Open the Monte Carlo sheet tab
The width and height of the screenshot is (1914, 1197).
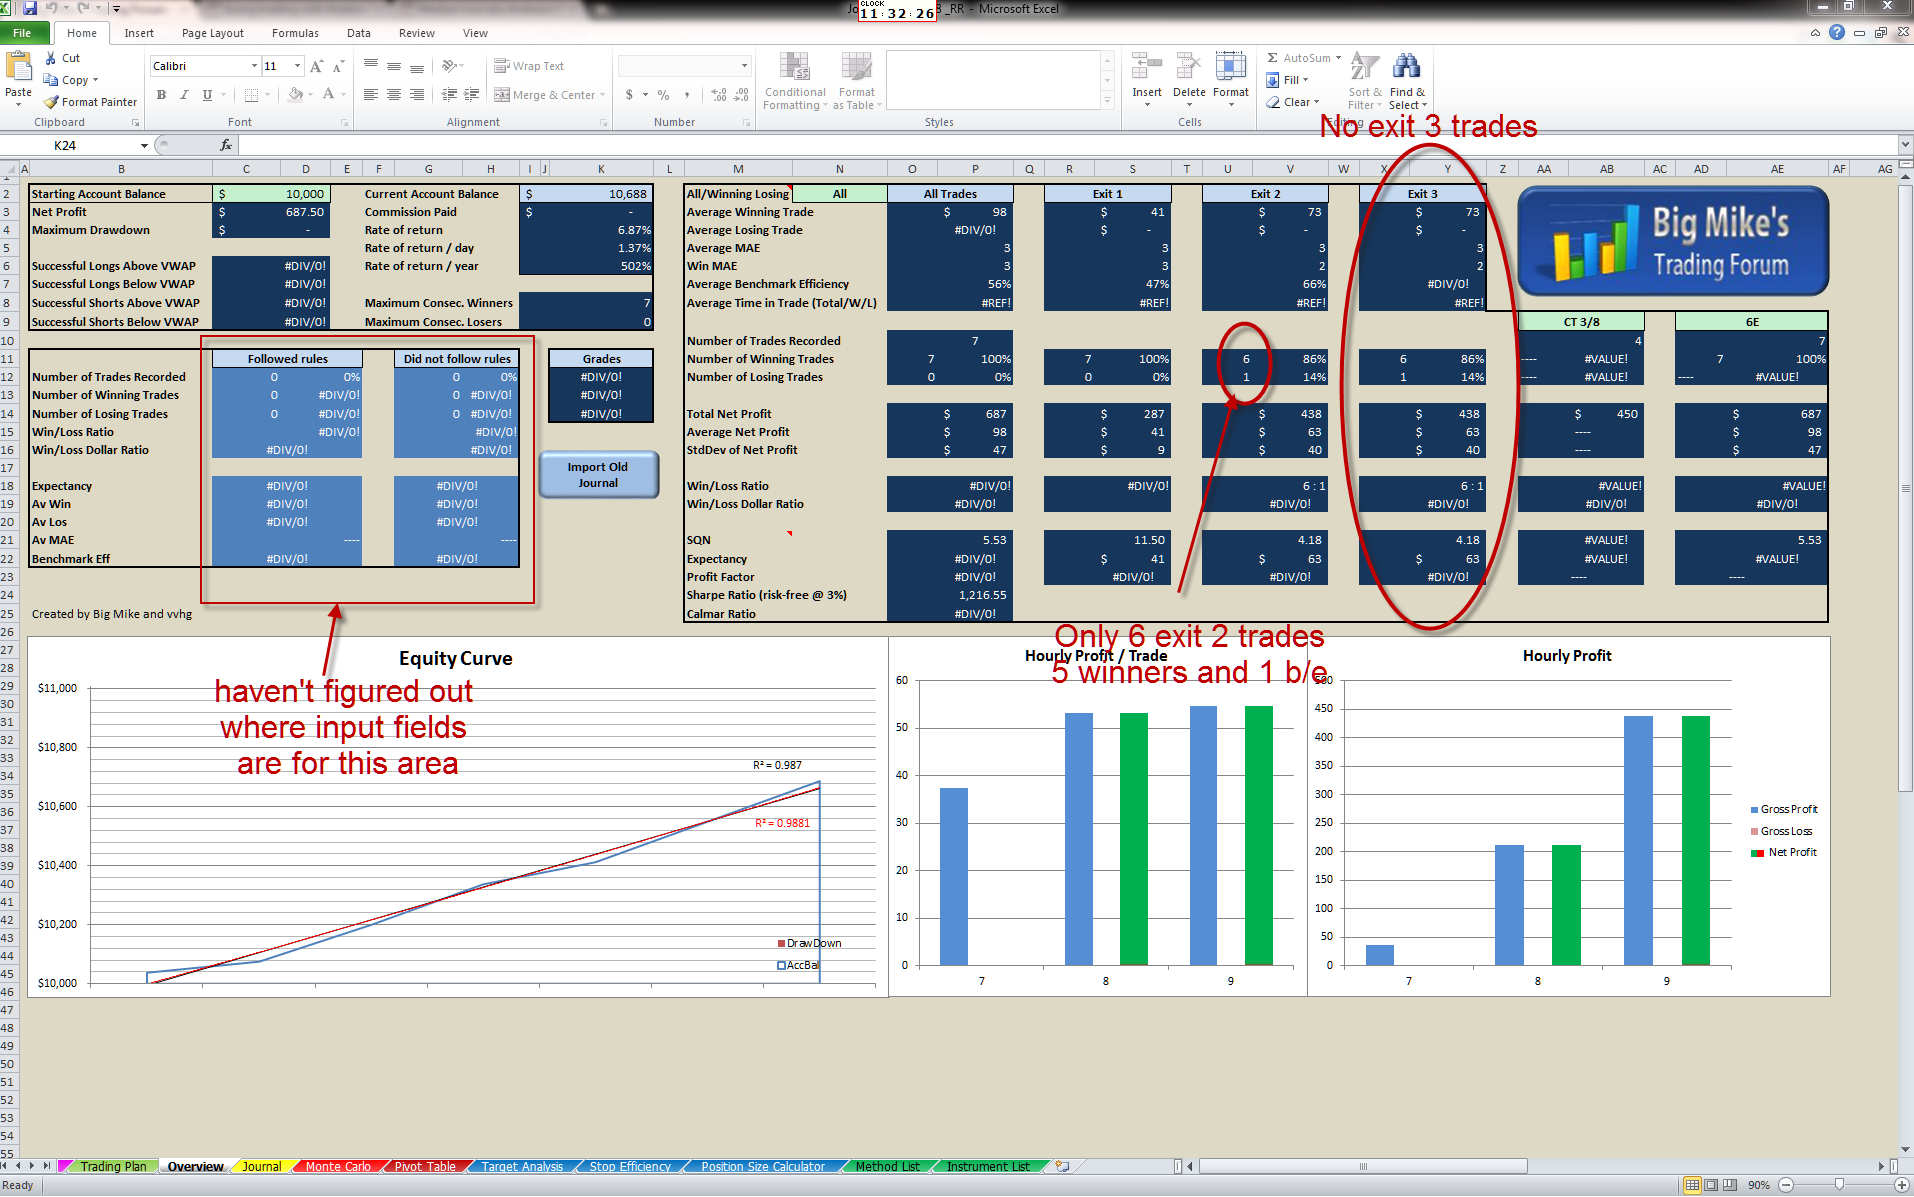point(337,1166)
